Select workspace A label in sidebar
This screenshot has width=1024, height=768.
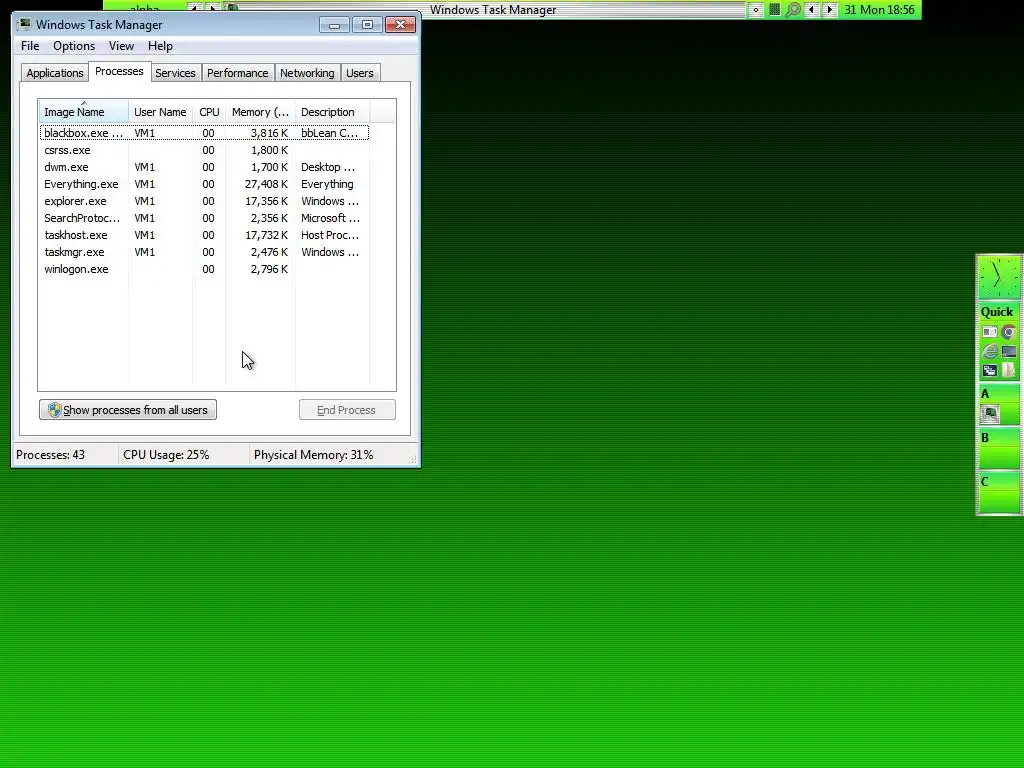(x=985, y=394)
